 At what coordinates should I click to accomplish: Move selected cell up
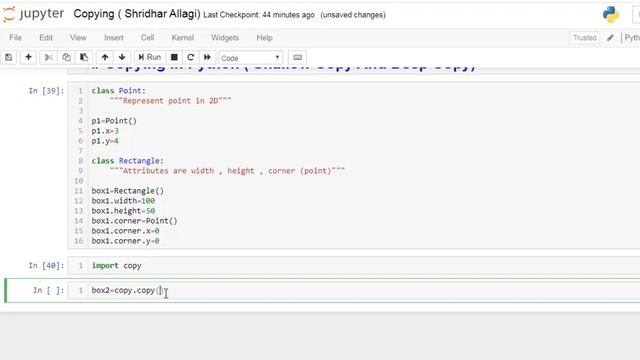[105, 58]
